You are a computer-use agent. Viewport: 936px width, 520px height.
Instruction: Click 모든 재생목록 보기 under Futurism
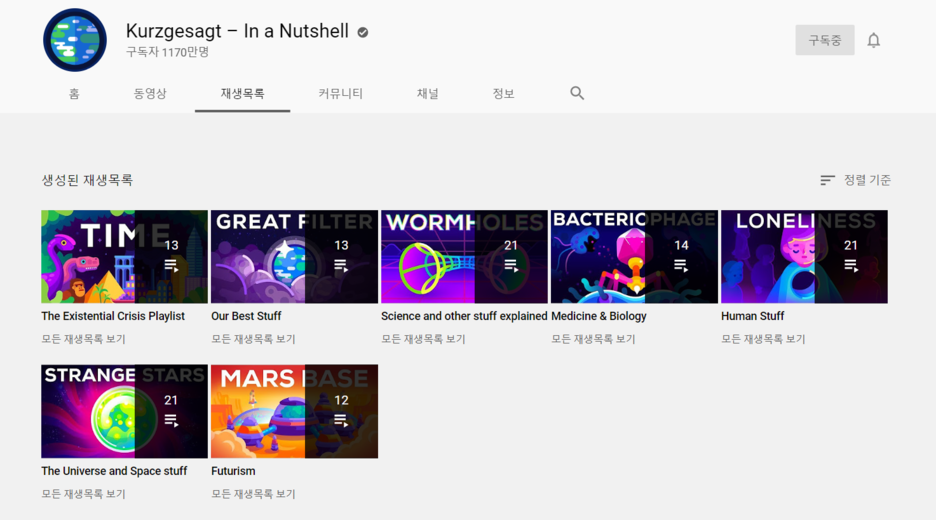[x=253, y=494]
